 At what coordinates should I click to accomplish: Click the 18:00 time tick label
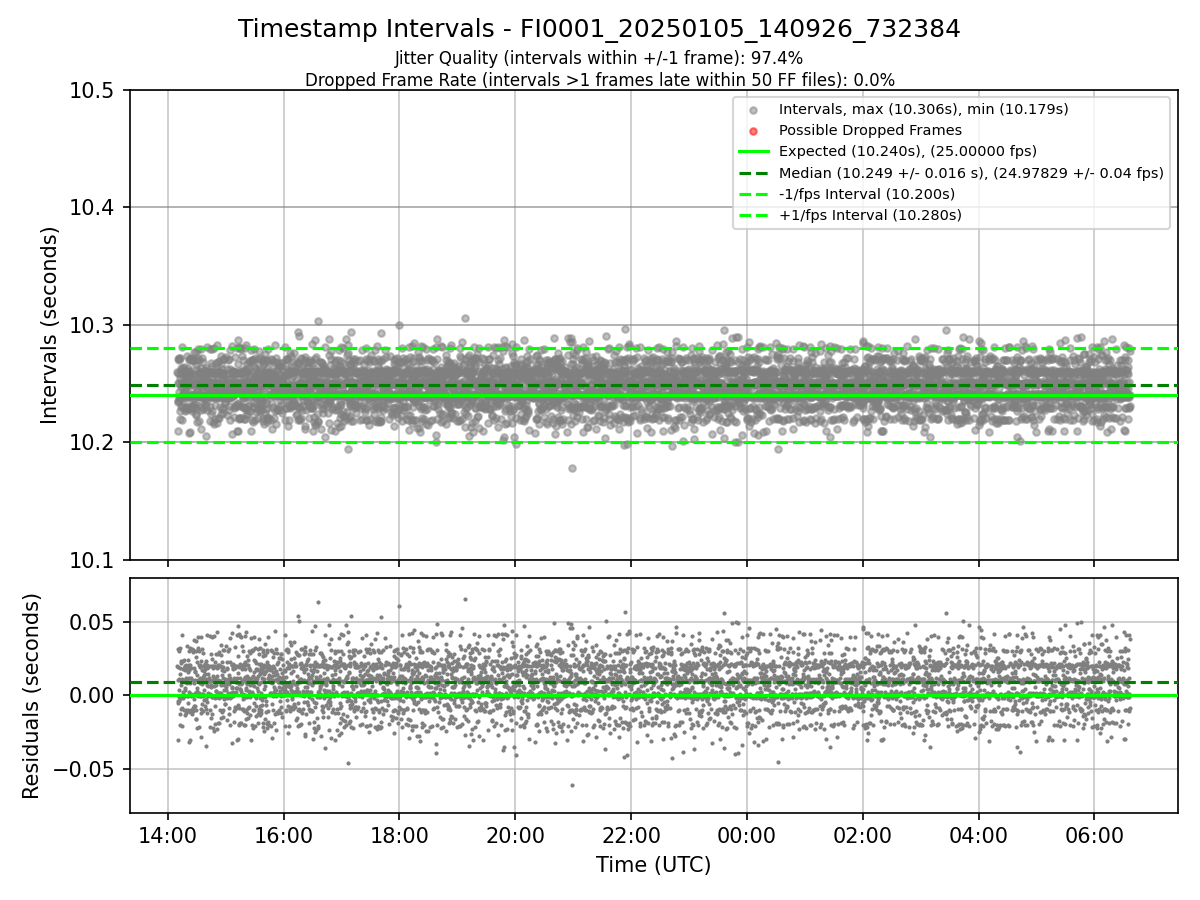point(399,834)
